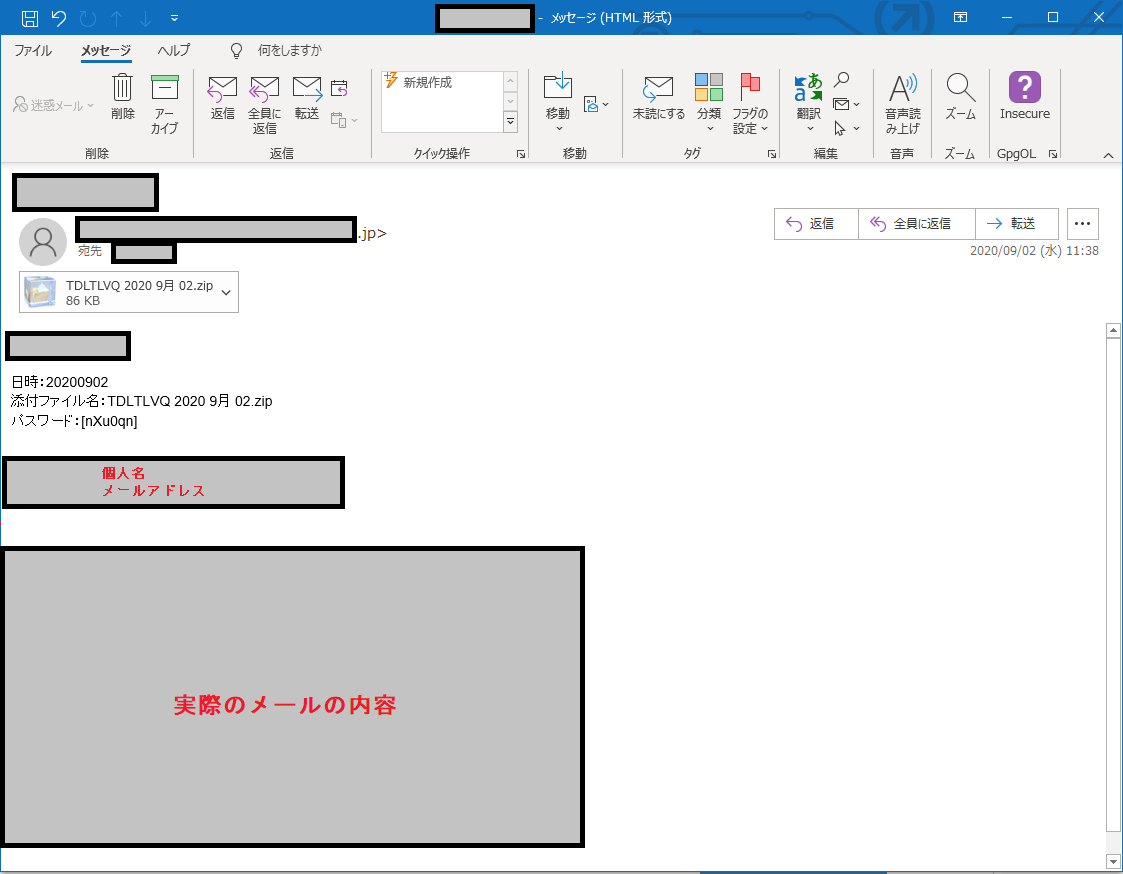Delete the message with 削除 icon

coord(123,97)
